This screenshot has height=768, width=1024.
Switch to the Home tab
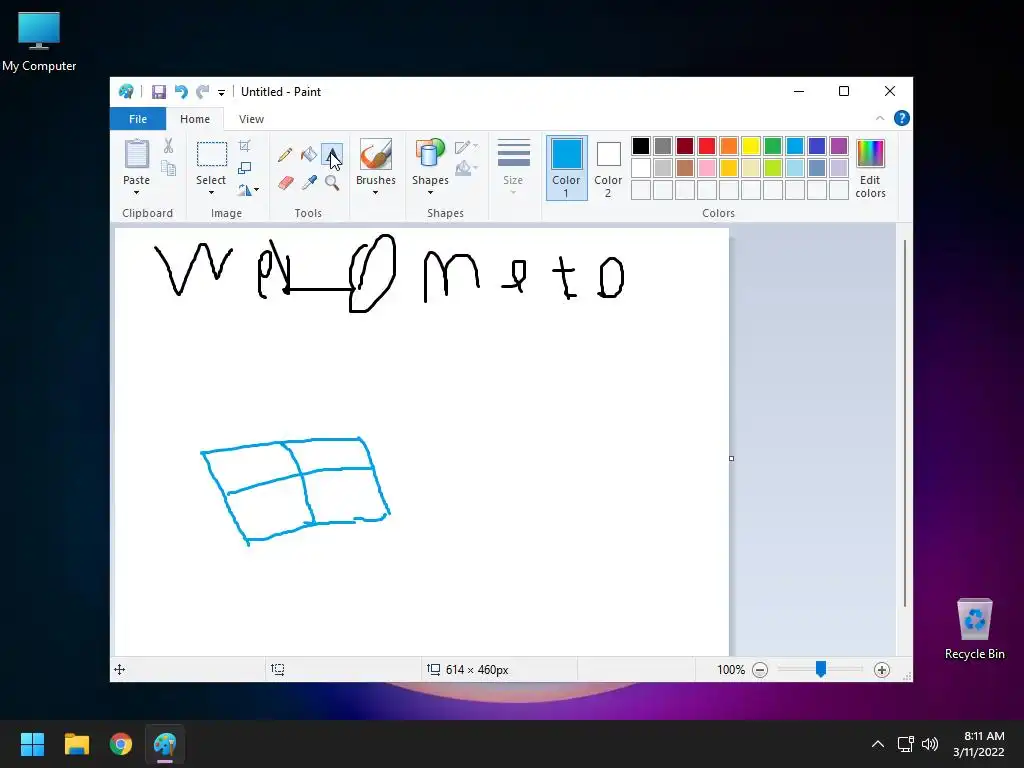pyautogui.click(x=195, y=119)
